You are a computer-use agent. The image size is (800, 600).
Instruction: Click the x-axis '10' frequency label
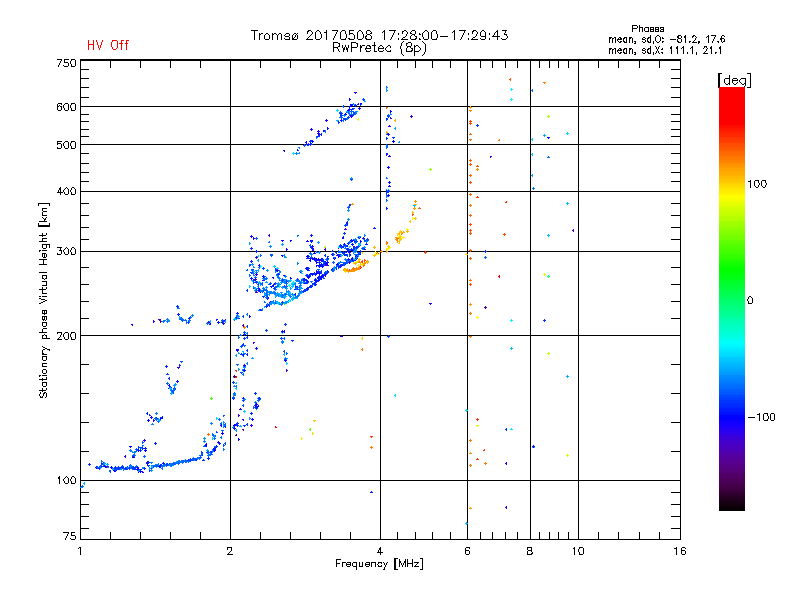coord(578,551)
